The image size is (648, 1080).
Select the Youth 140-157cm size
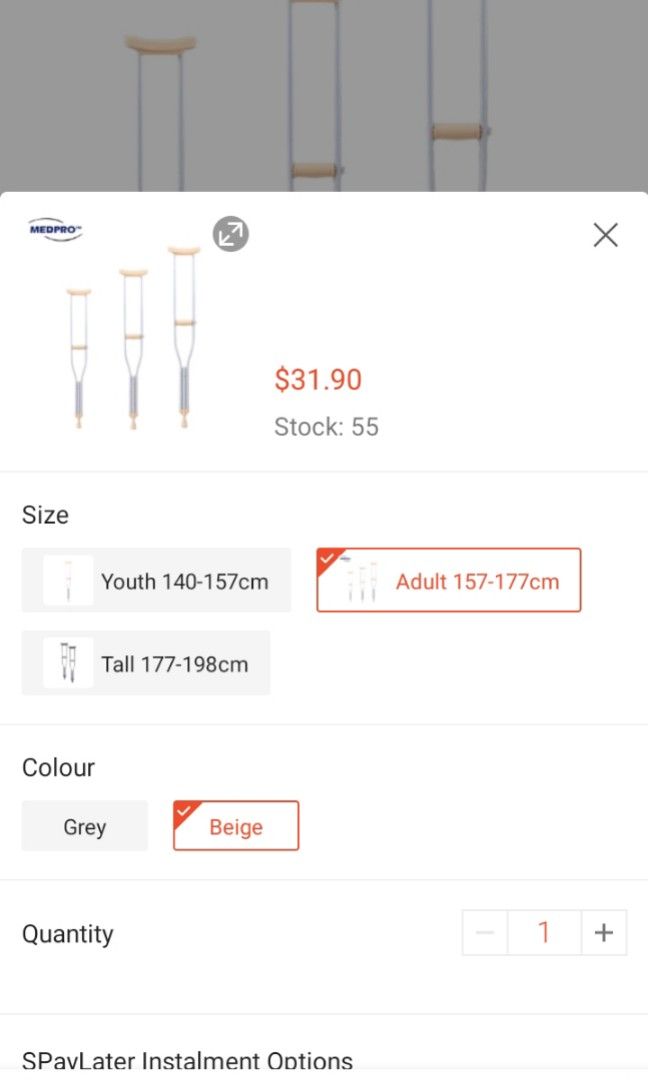point(155,580)
